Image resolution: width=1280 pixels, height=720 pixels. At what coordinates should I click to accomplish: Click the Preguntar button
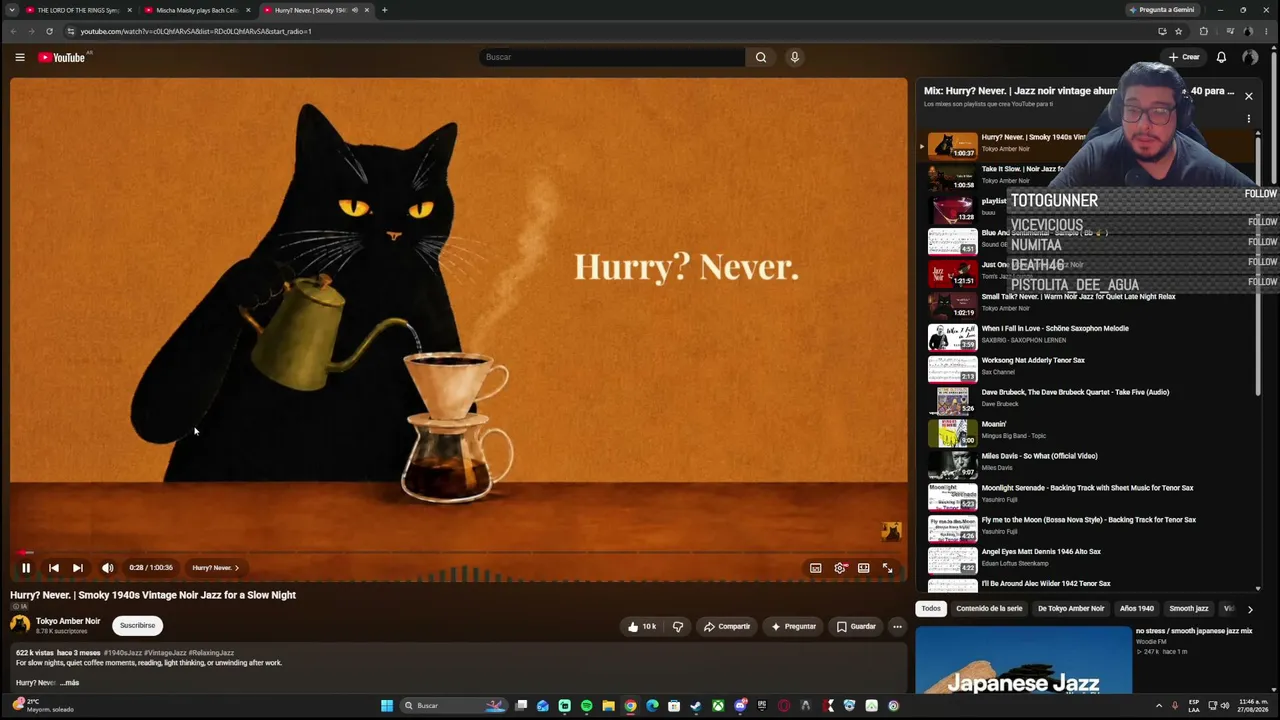click(794, 627)
